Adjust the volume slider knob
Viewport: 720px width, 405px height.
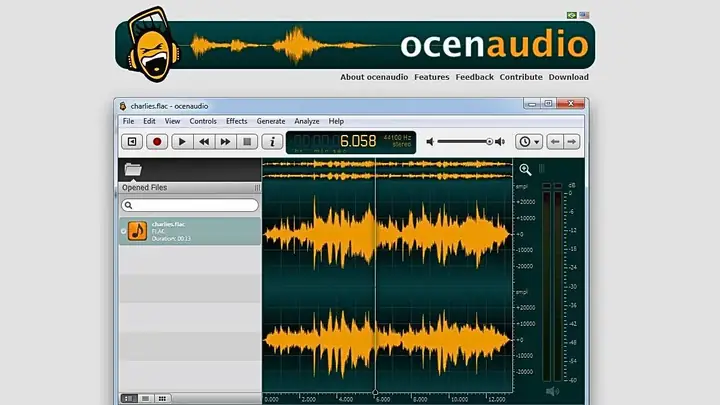(489, 141)
